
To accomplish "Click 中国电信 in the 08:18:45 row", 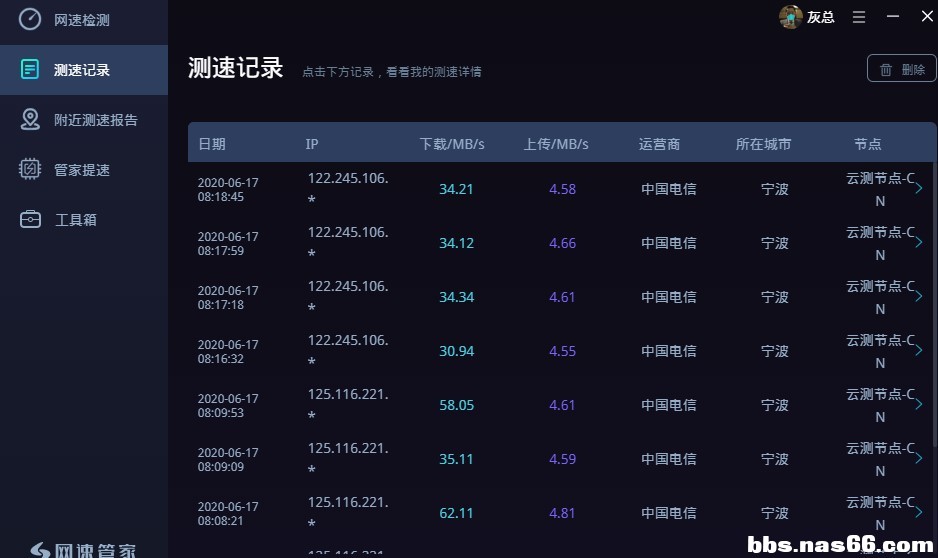I will (x=669, y=189).
